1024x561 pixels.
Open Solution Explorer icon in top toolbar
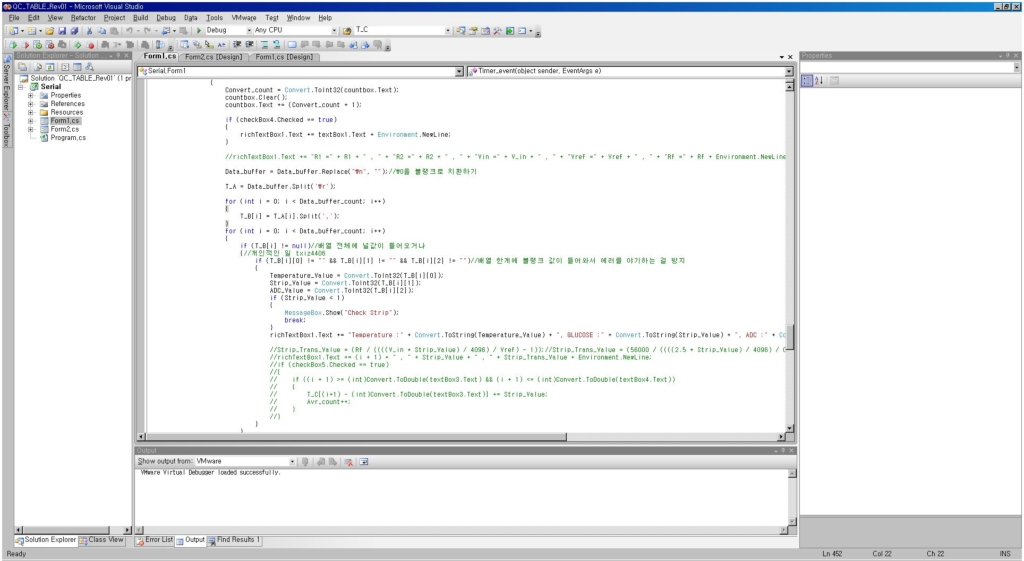(460, 31)
